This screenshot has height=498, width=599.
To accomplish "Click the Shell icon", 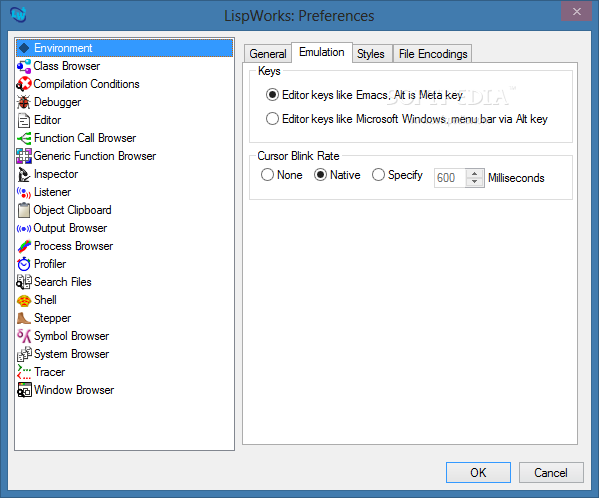I will tap(24, 301).
